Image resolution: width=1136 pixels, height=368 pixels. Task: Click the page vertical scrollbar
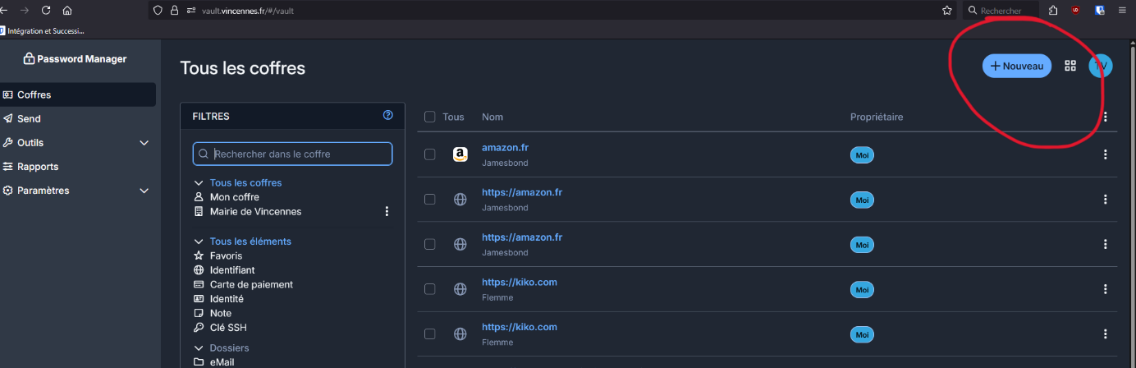[x=1132, y=203]
